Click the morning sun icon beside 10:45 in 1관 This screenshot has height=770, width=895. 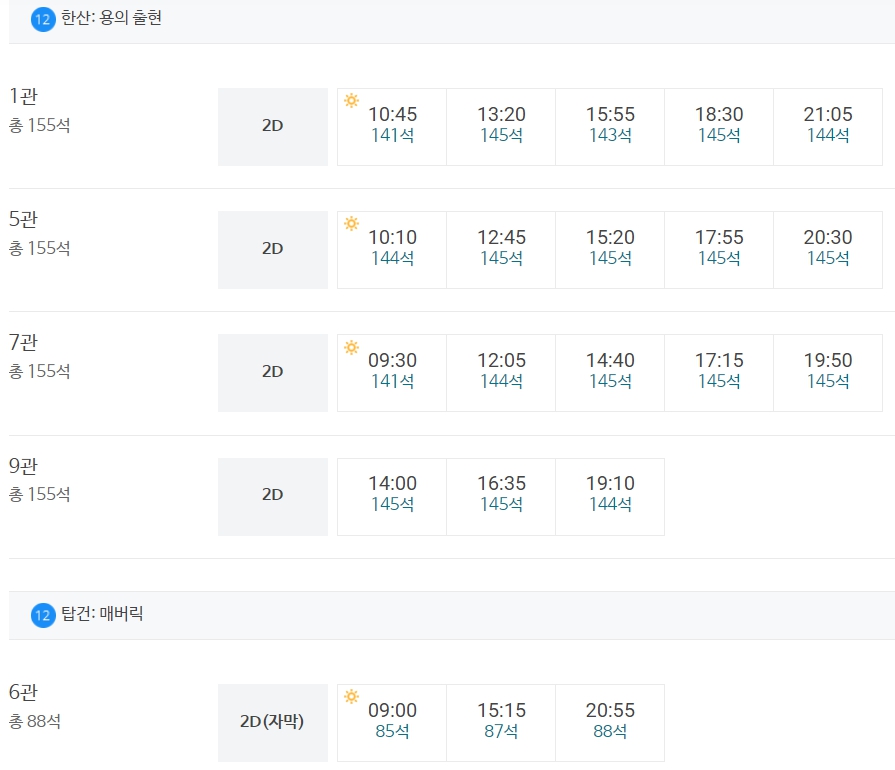pyautogui.click(x=351, y=102)
